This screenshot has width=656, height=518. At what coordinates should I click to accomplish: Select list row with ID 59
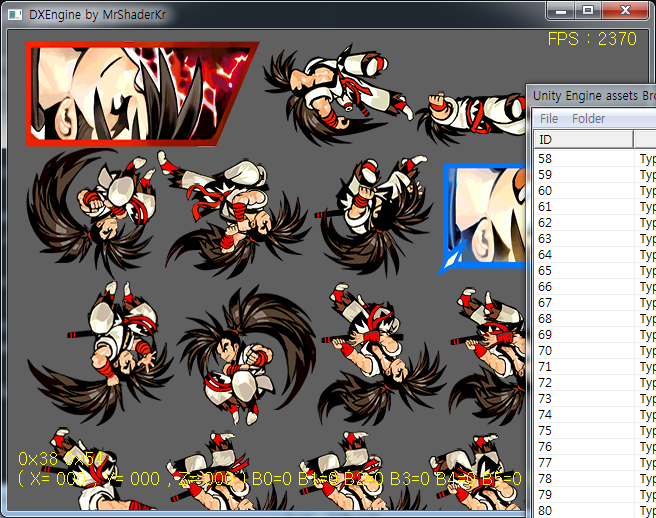[595, 174]
